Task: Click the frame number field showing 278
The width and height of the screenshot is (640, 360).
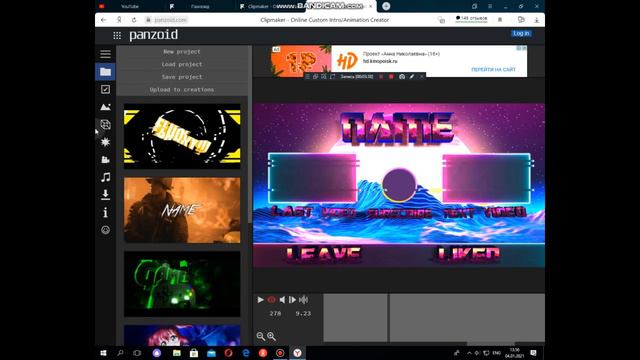Action: pos(275,313)
